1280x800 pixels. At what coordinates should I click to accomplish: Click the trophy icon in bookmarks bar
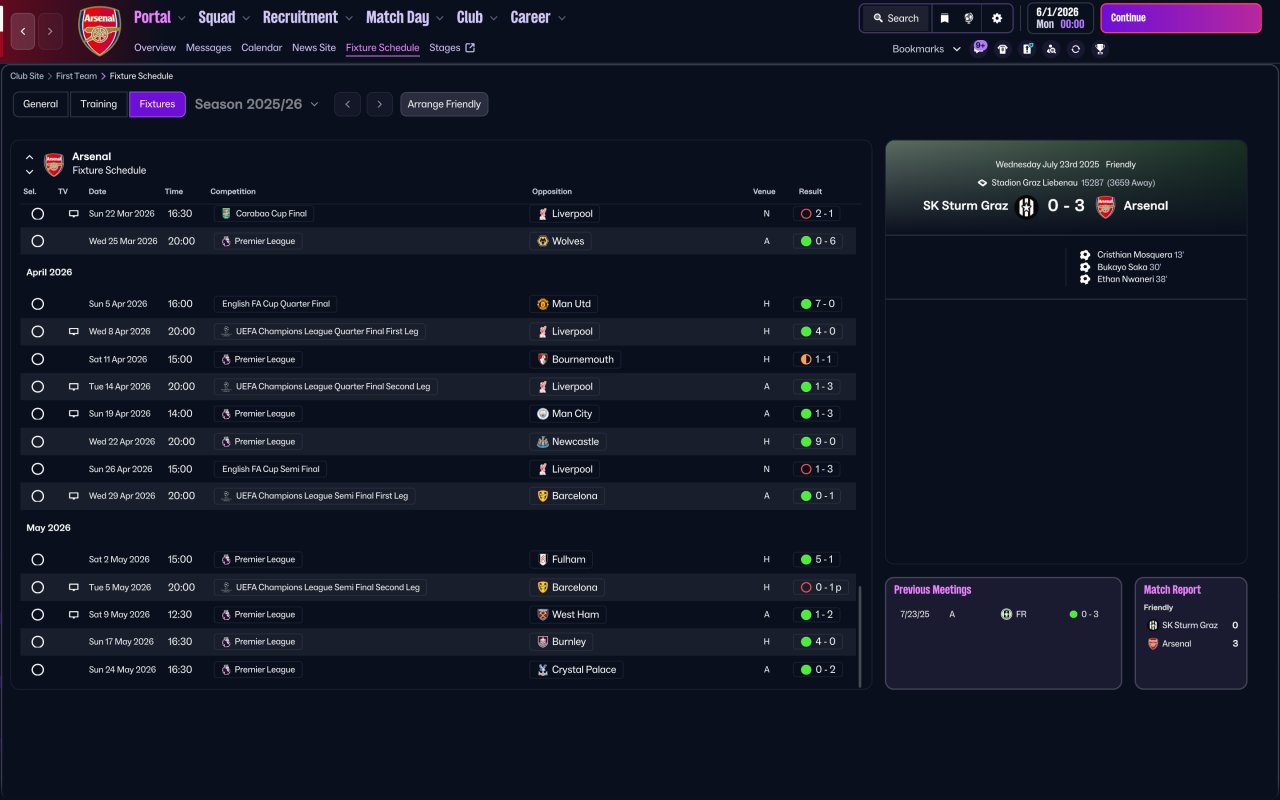(x=1100, y=49)
